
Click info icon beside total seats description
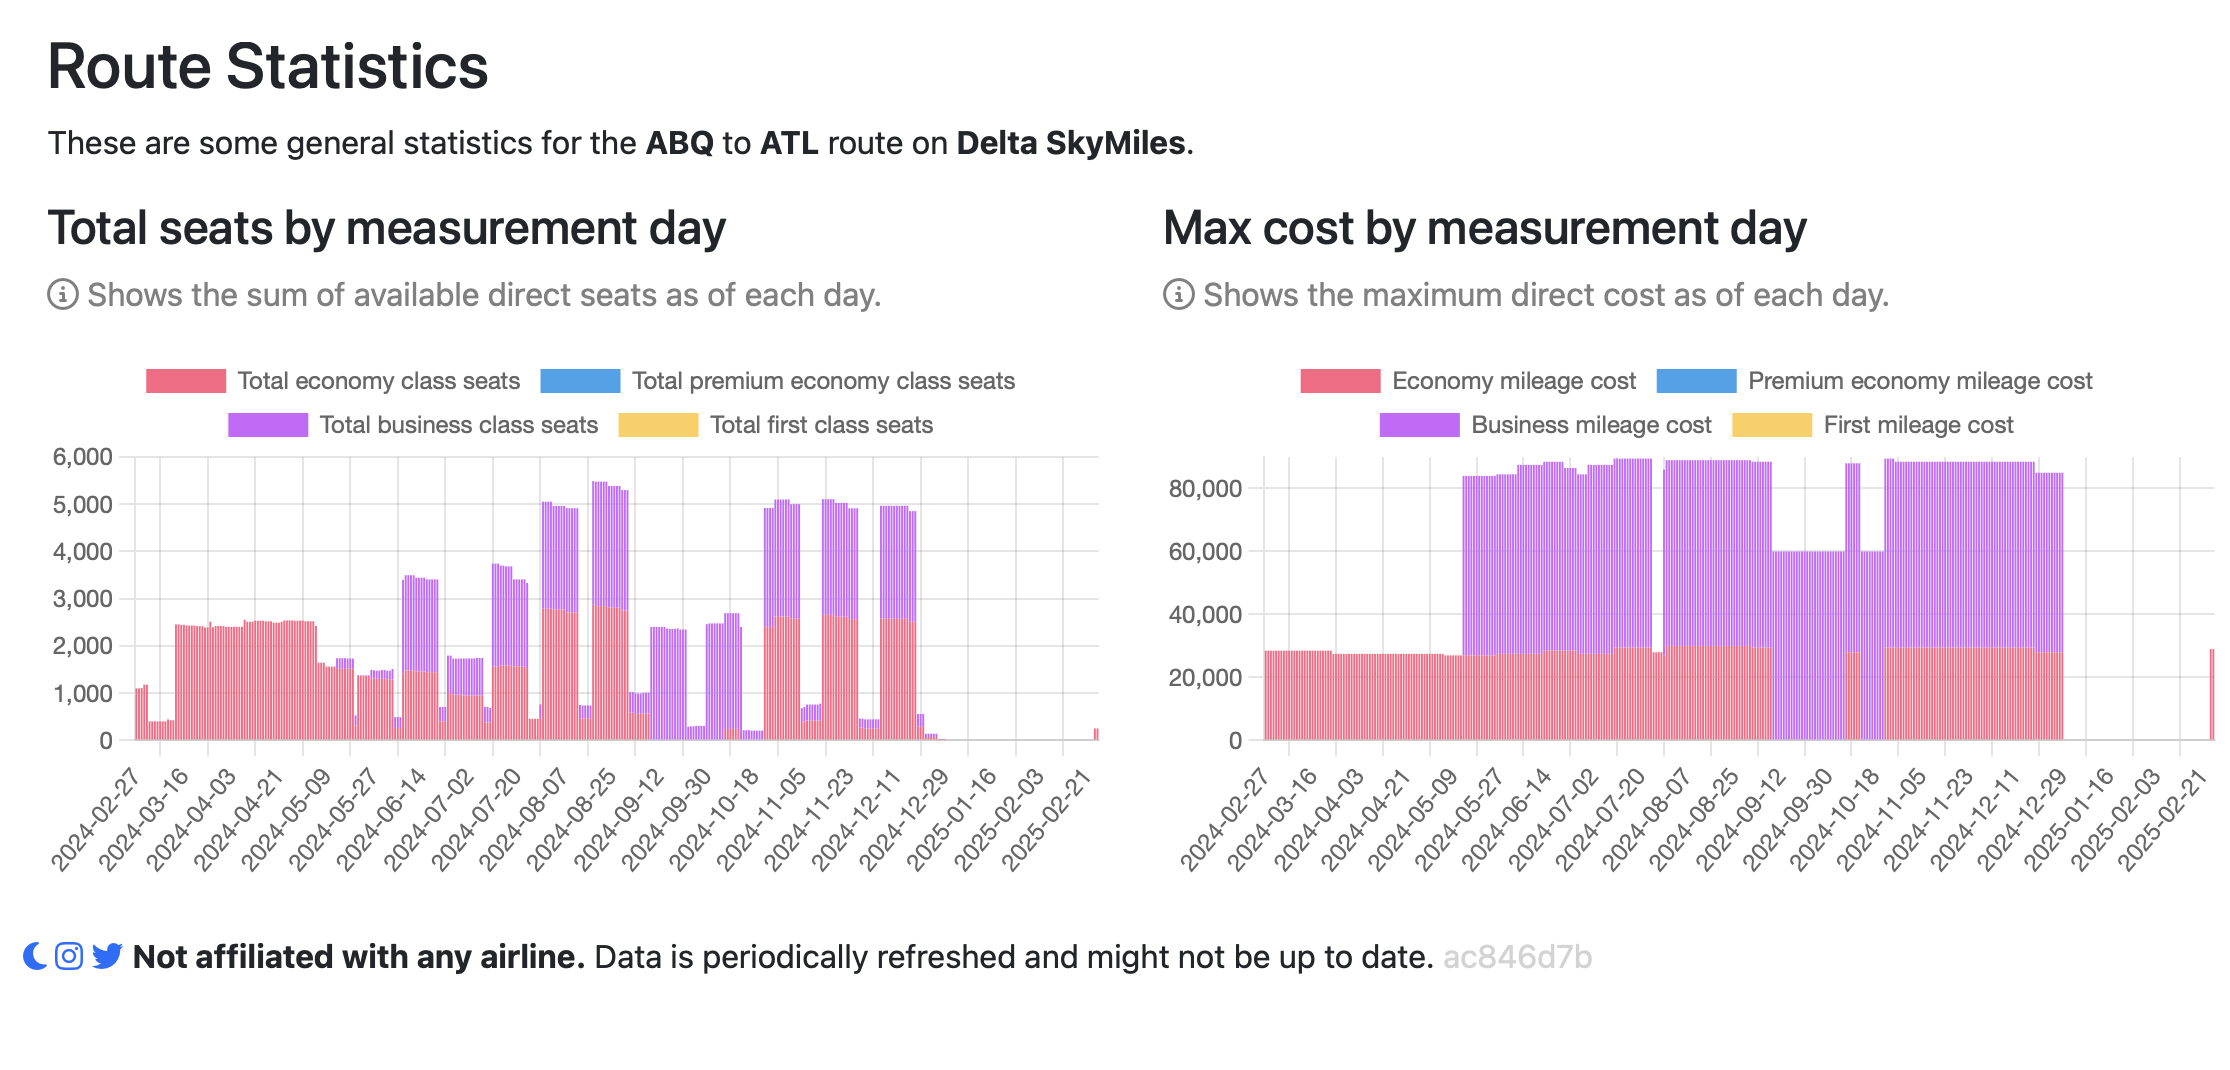click(x=62, y=295)
